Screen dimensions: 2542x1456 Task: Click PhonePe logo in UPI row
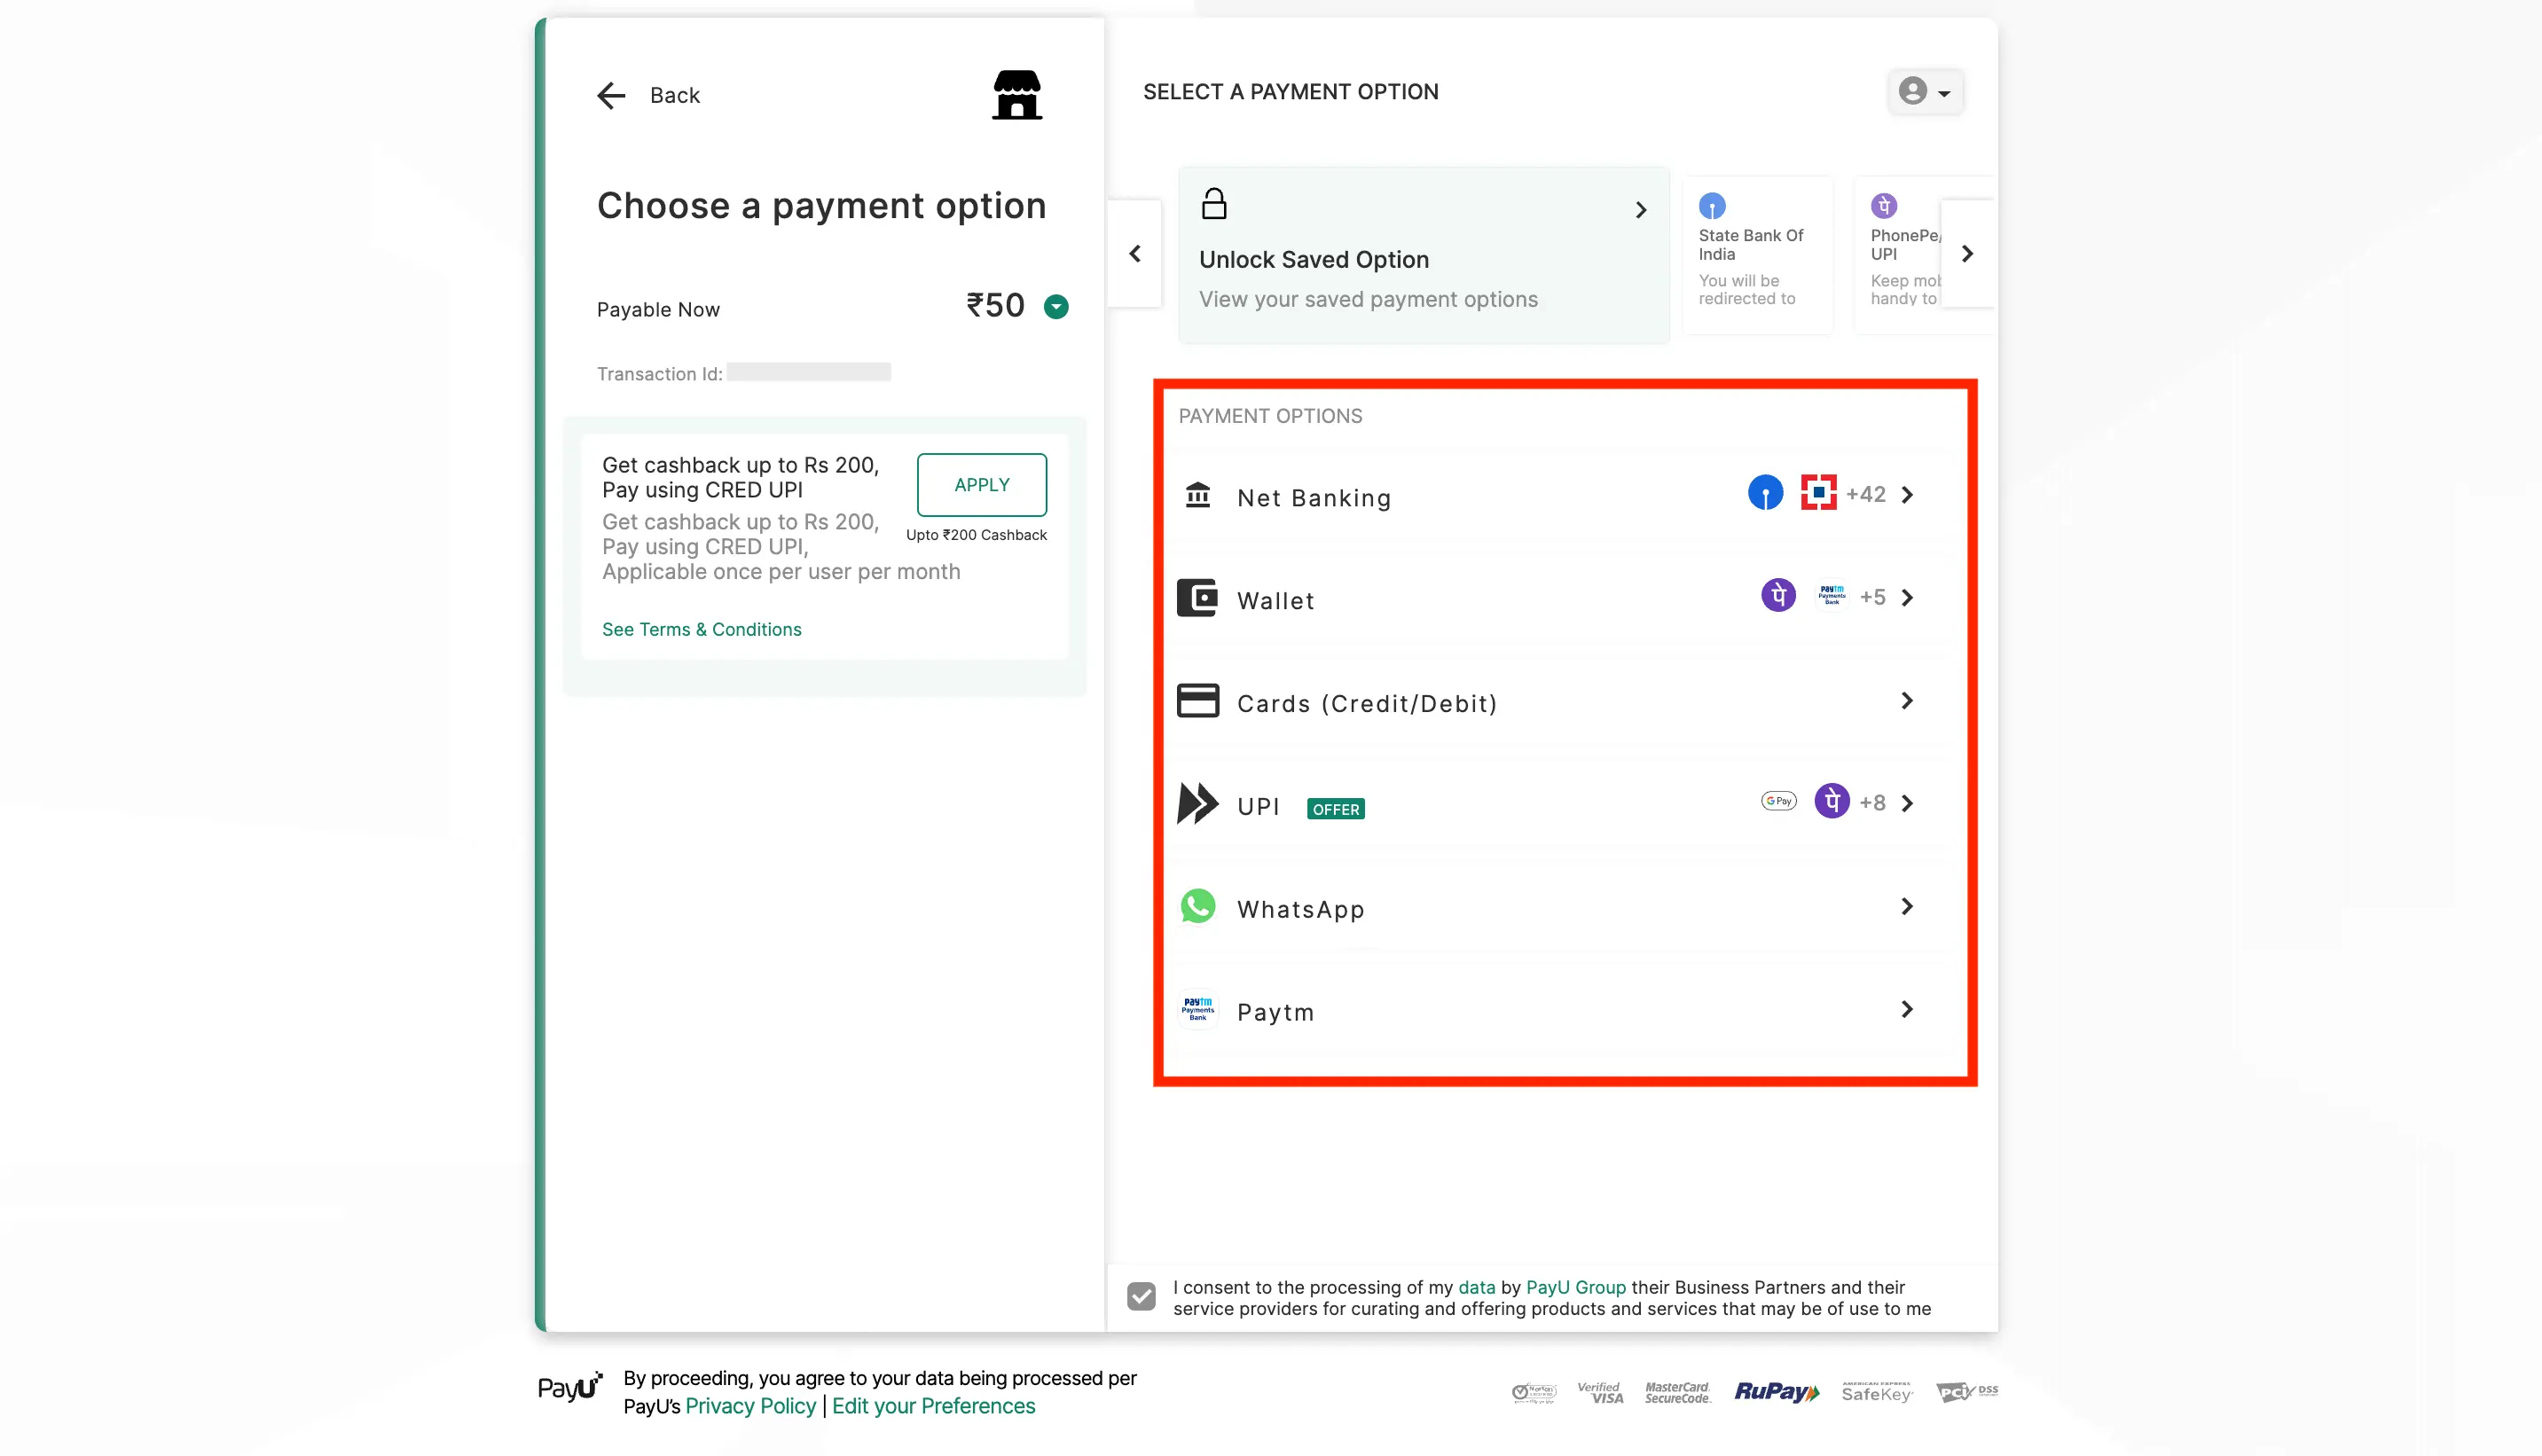pos(1831,801)
